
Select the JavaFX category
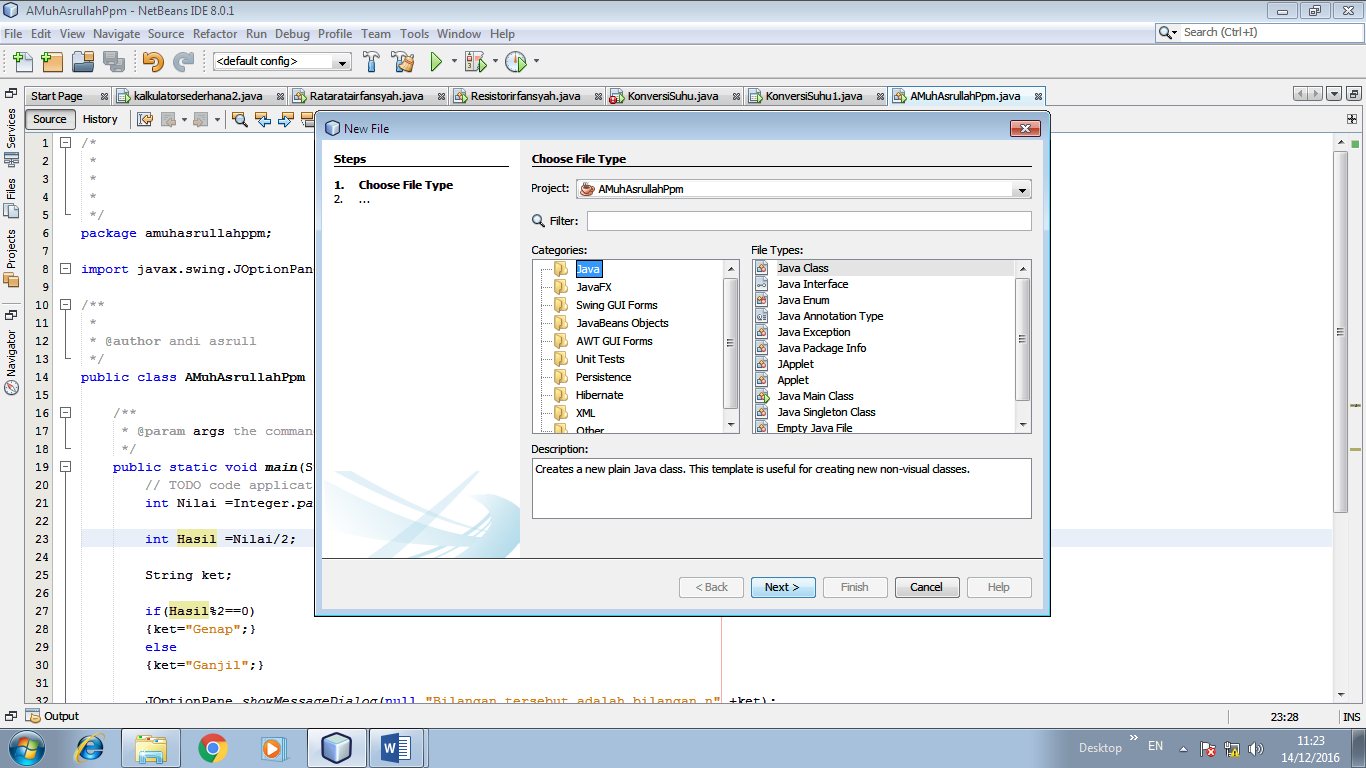coord(593,287)
